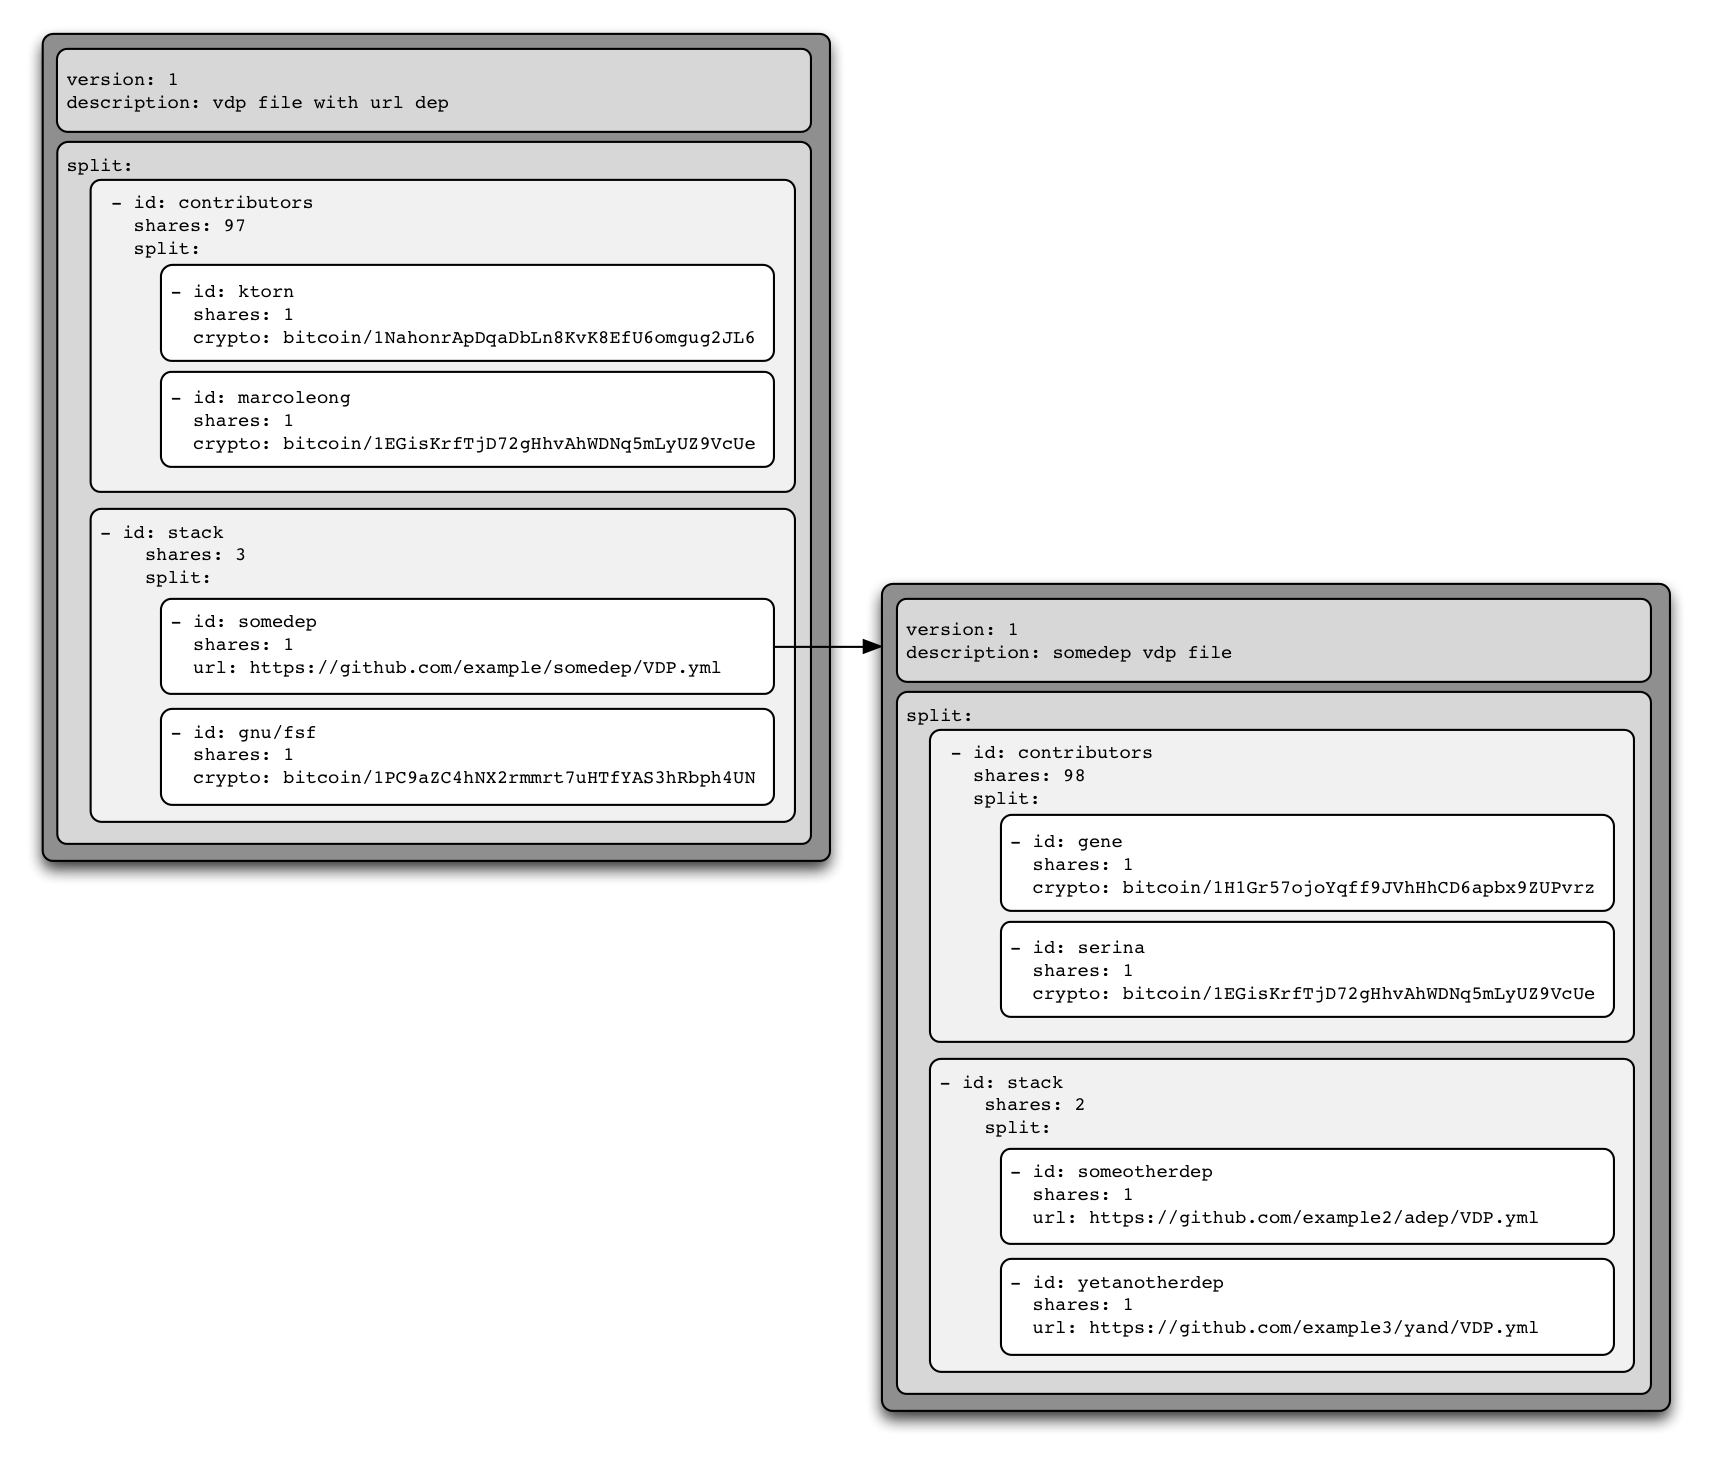Click "version: 1" in the somedep file header

tap(961, 629)
